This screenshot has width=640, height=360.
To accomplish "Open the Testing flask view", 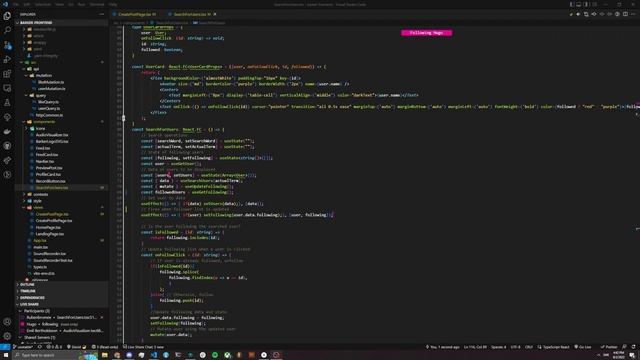I will (7, 102).
